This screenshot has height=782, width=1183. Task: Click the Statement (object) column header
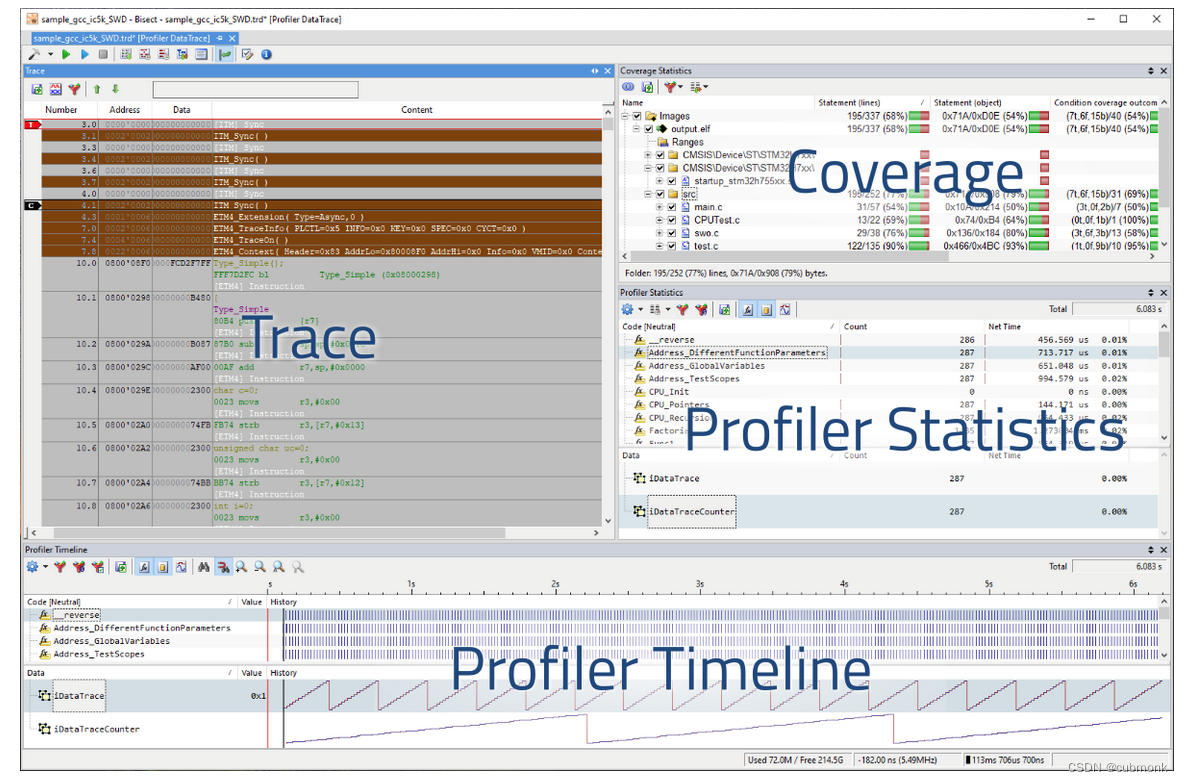coord(990,103)
